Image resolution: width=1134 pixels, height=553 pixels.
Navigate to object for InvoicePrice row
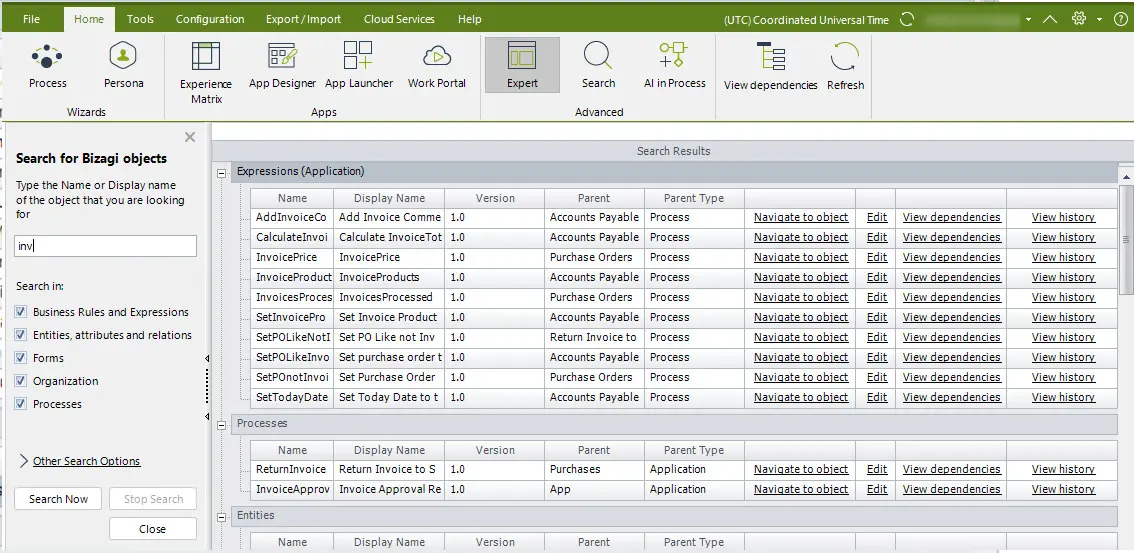point(801,257)
